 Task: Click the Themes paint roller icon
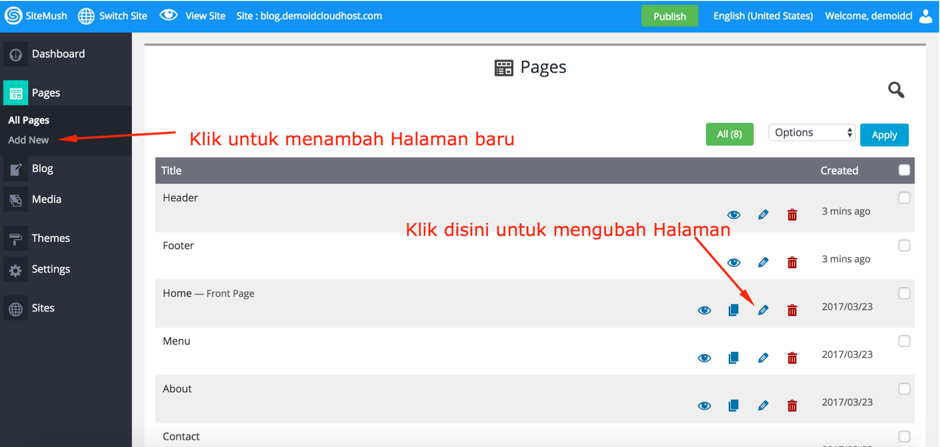[x=16, y=239]
